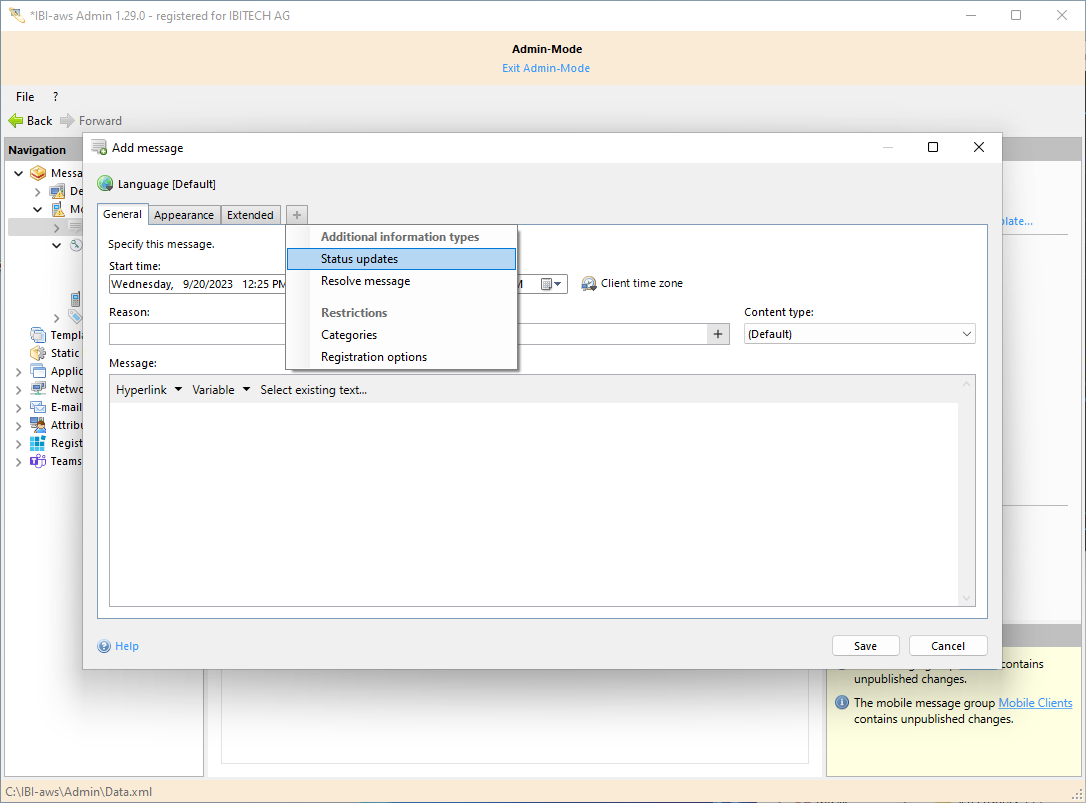Click the plus tab to add information
The width and height of the screenshot is (1086, 803).
click(x=297, y=215)
